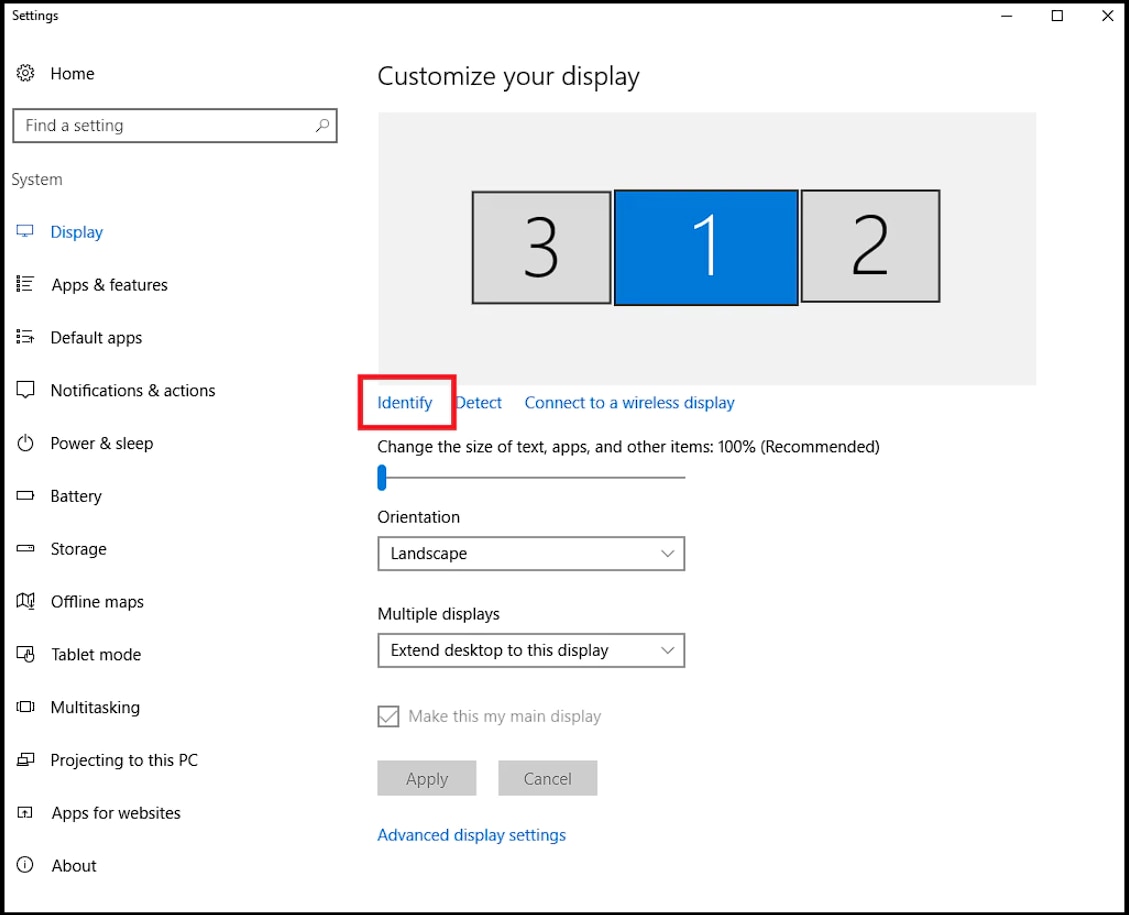This screenshot has height=915, width=1129.
Task: Click the Projecting to this PC icon
Action: point(25,760)
